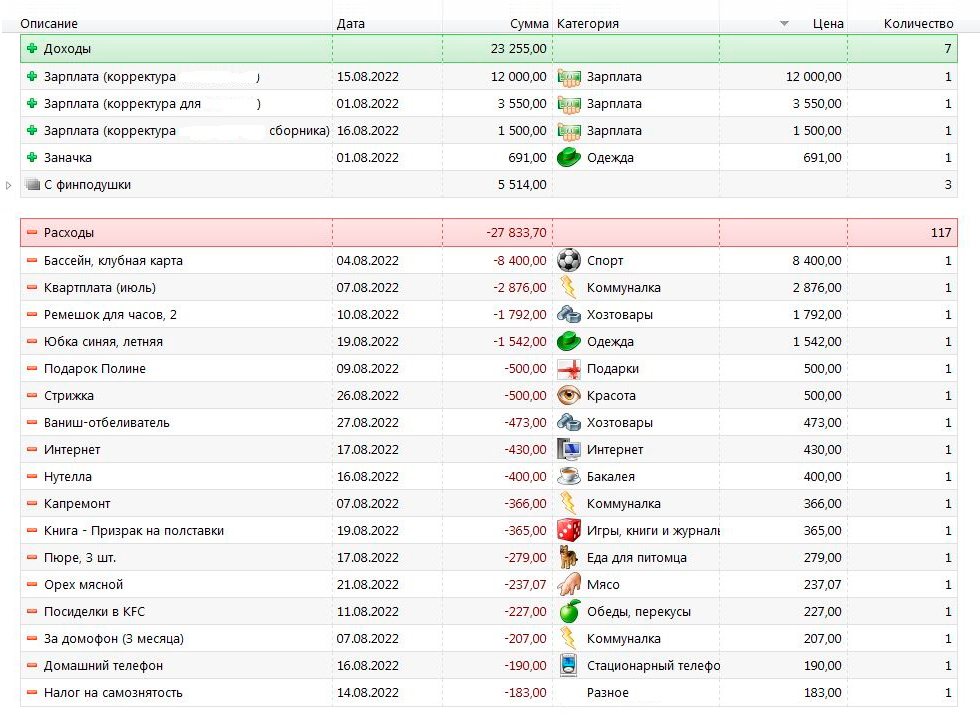980x726 pixels.
Task: Select the eye icon for Красота
Action: (569, 395)
